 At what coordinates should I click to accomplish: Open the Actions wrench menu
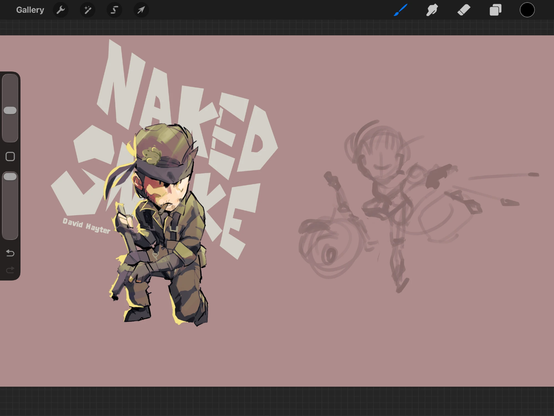pos(61,10)
